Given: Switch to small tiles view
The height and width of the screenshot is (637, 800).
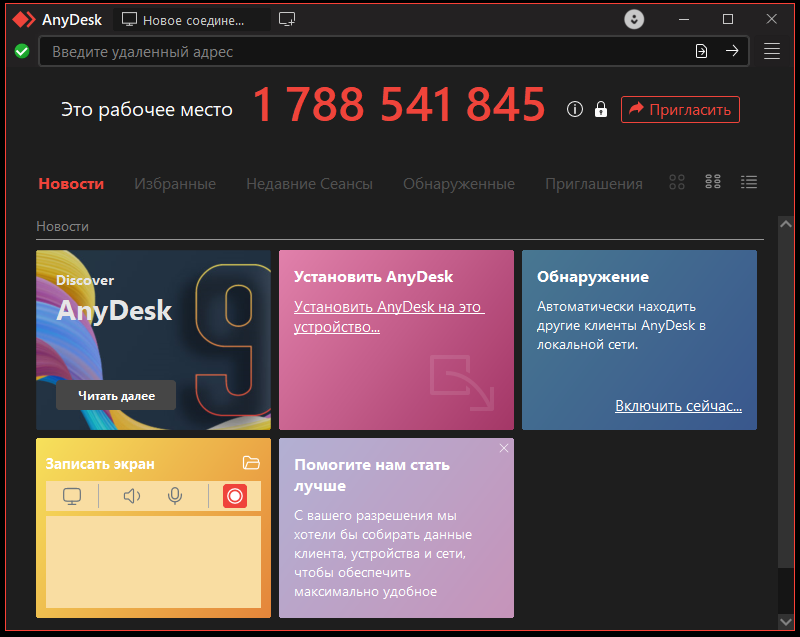Looking at the screenshot, I should (x=713, y=182).
